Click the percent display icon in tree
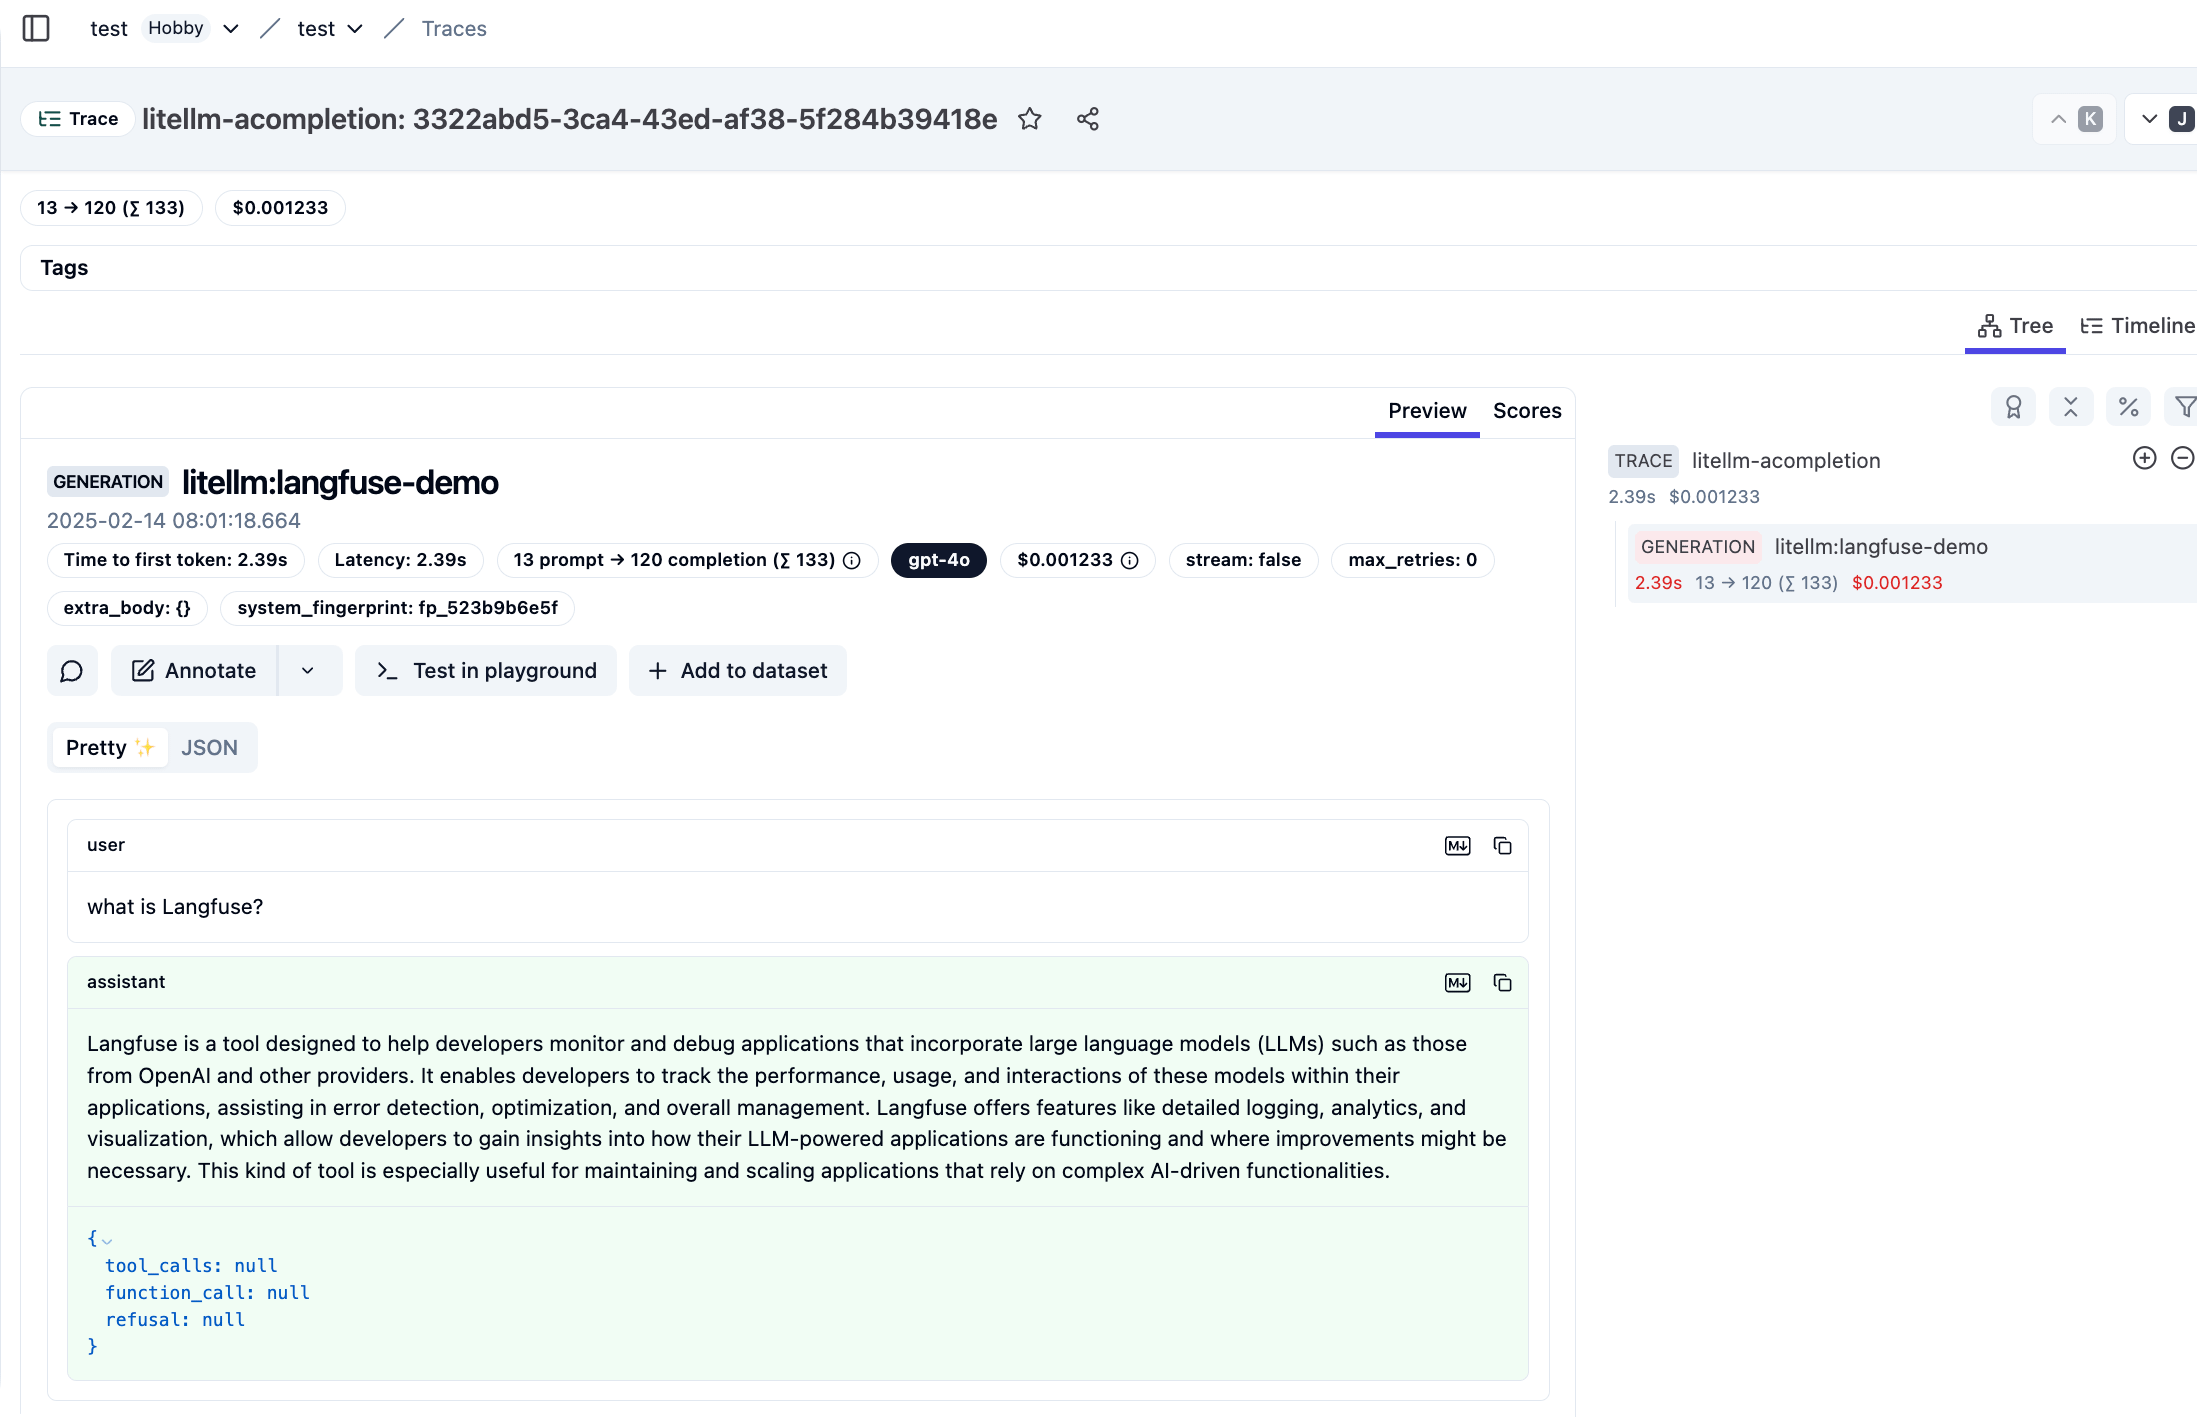This screenshot has width=2197, height=1417. (2127, 407)
